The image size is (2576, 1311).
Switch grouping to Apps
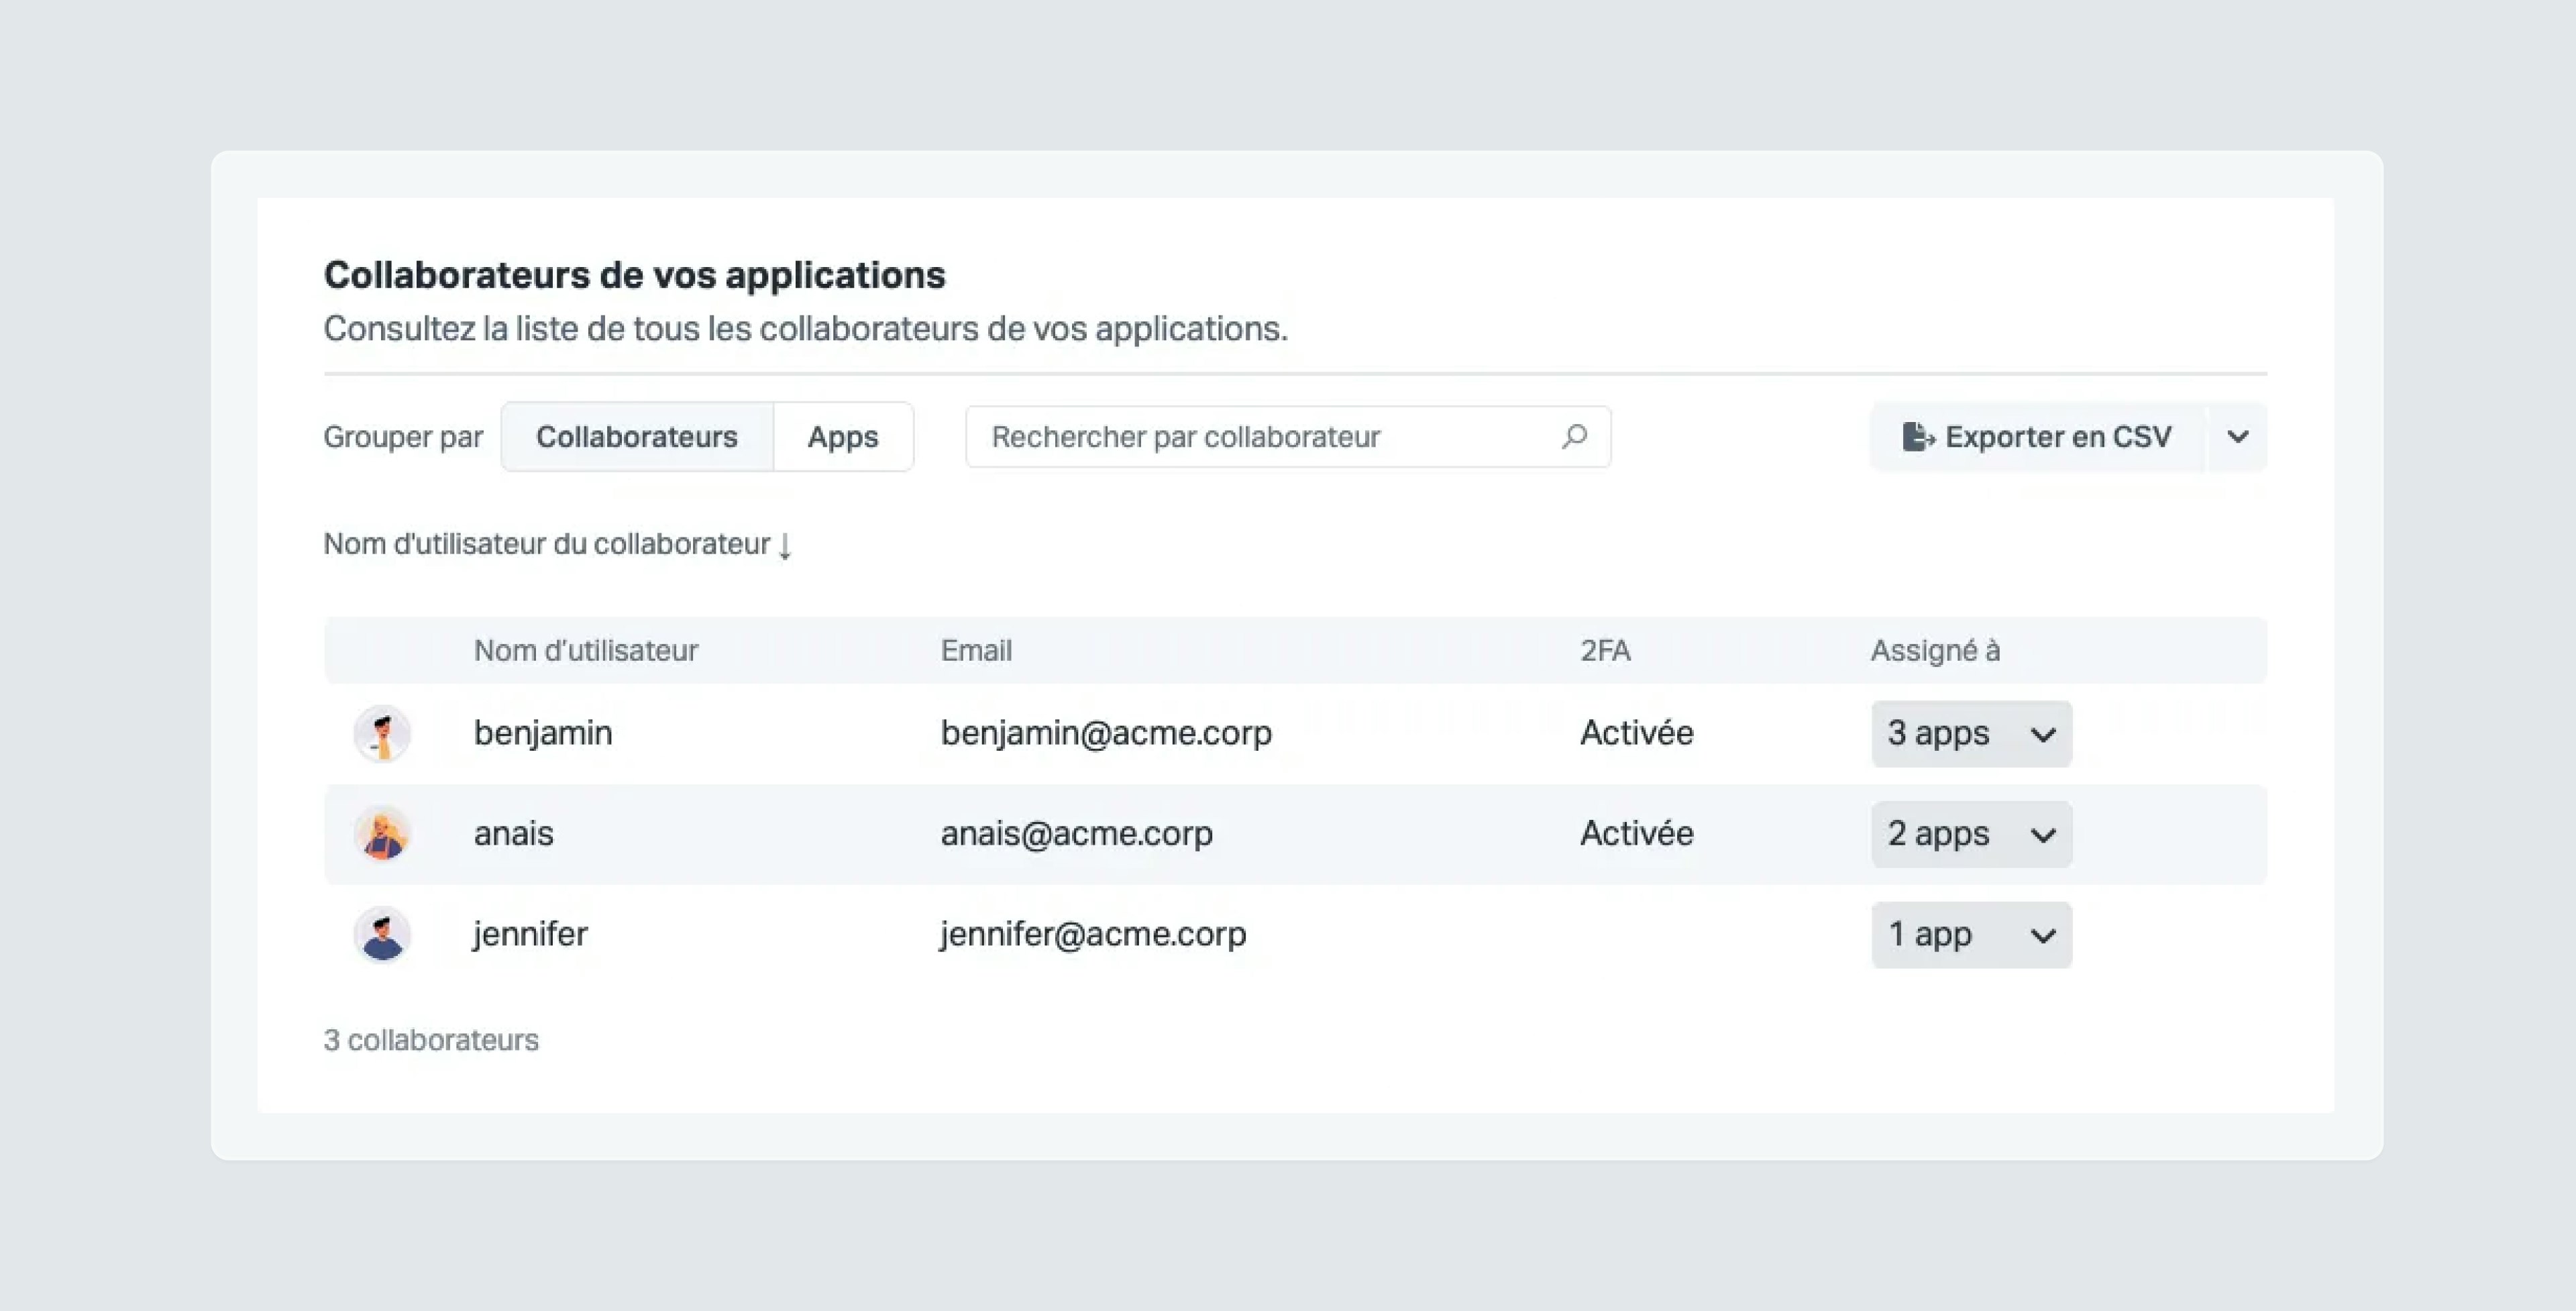843,437
